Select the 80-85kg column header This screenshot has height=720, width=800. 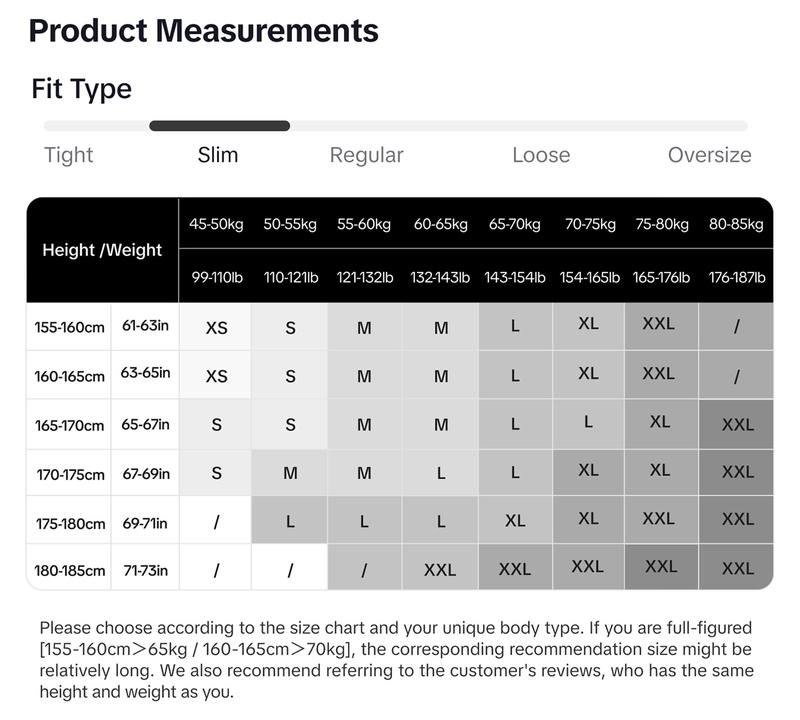[x=736, y=224]
